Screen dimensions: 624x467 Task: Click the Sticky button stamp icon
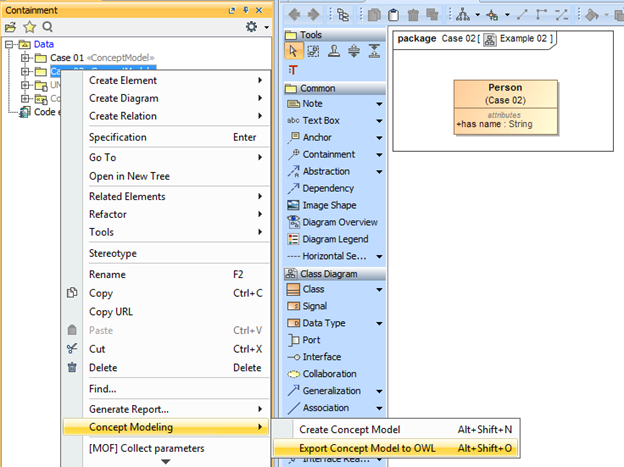(332, 51)
